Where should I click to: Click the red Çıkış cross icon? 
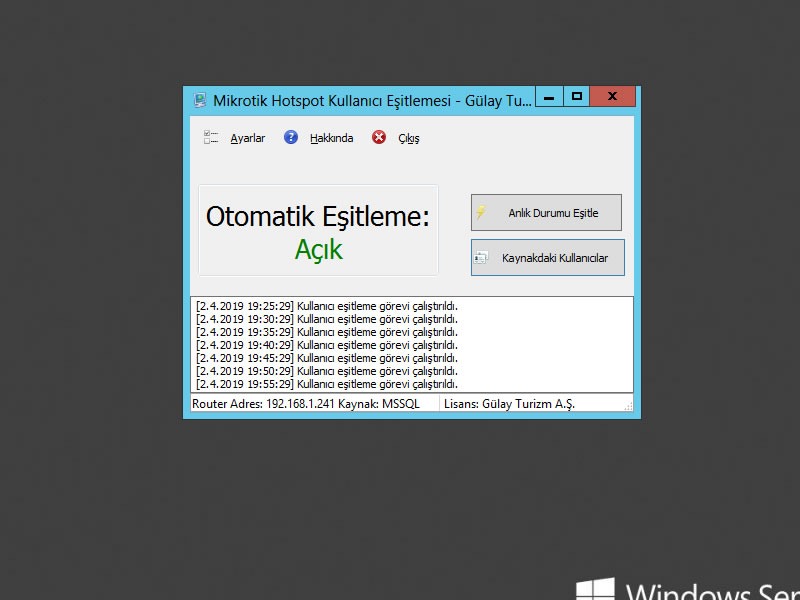point(379,138)
